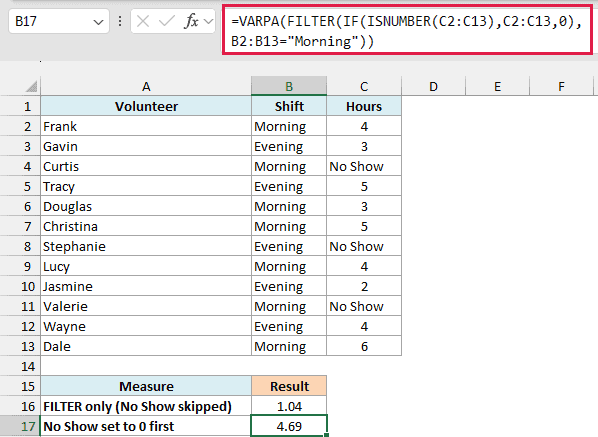Click the Measure header cell
Viewport: 598px width, 437px height.
pos(146,386)
